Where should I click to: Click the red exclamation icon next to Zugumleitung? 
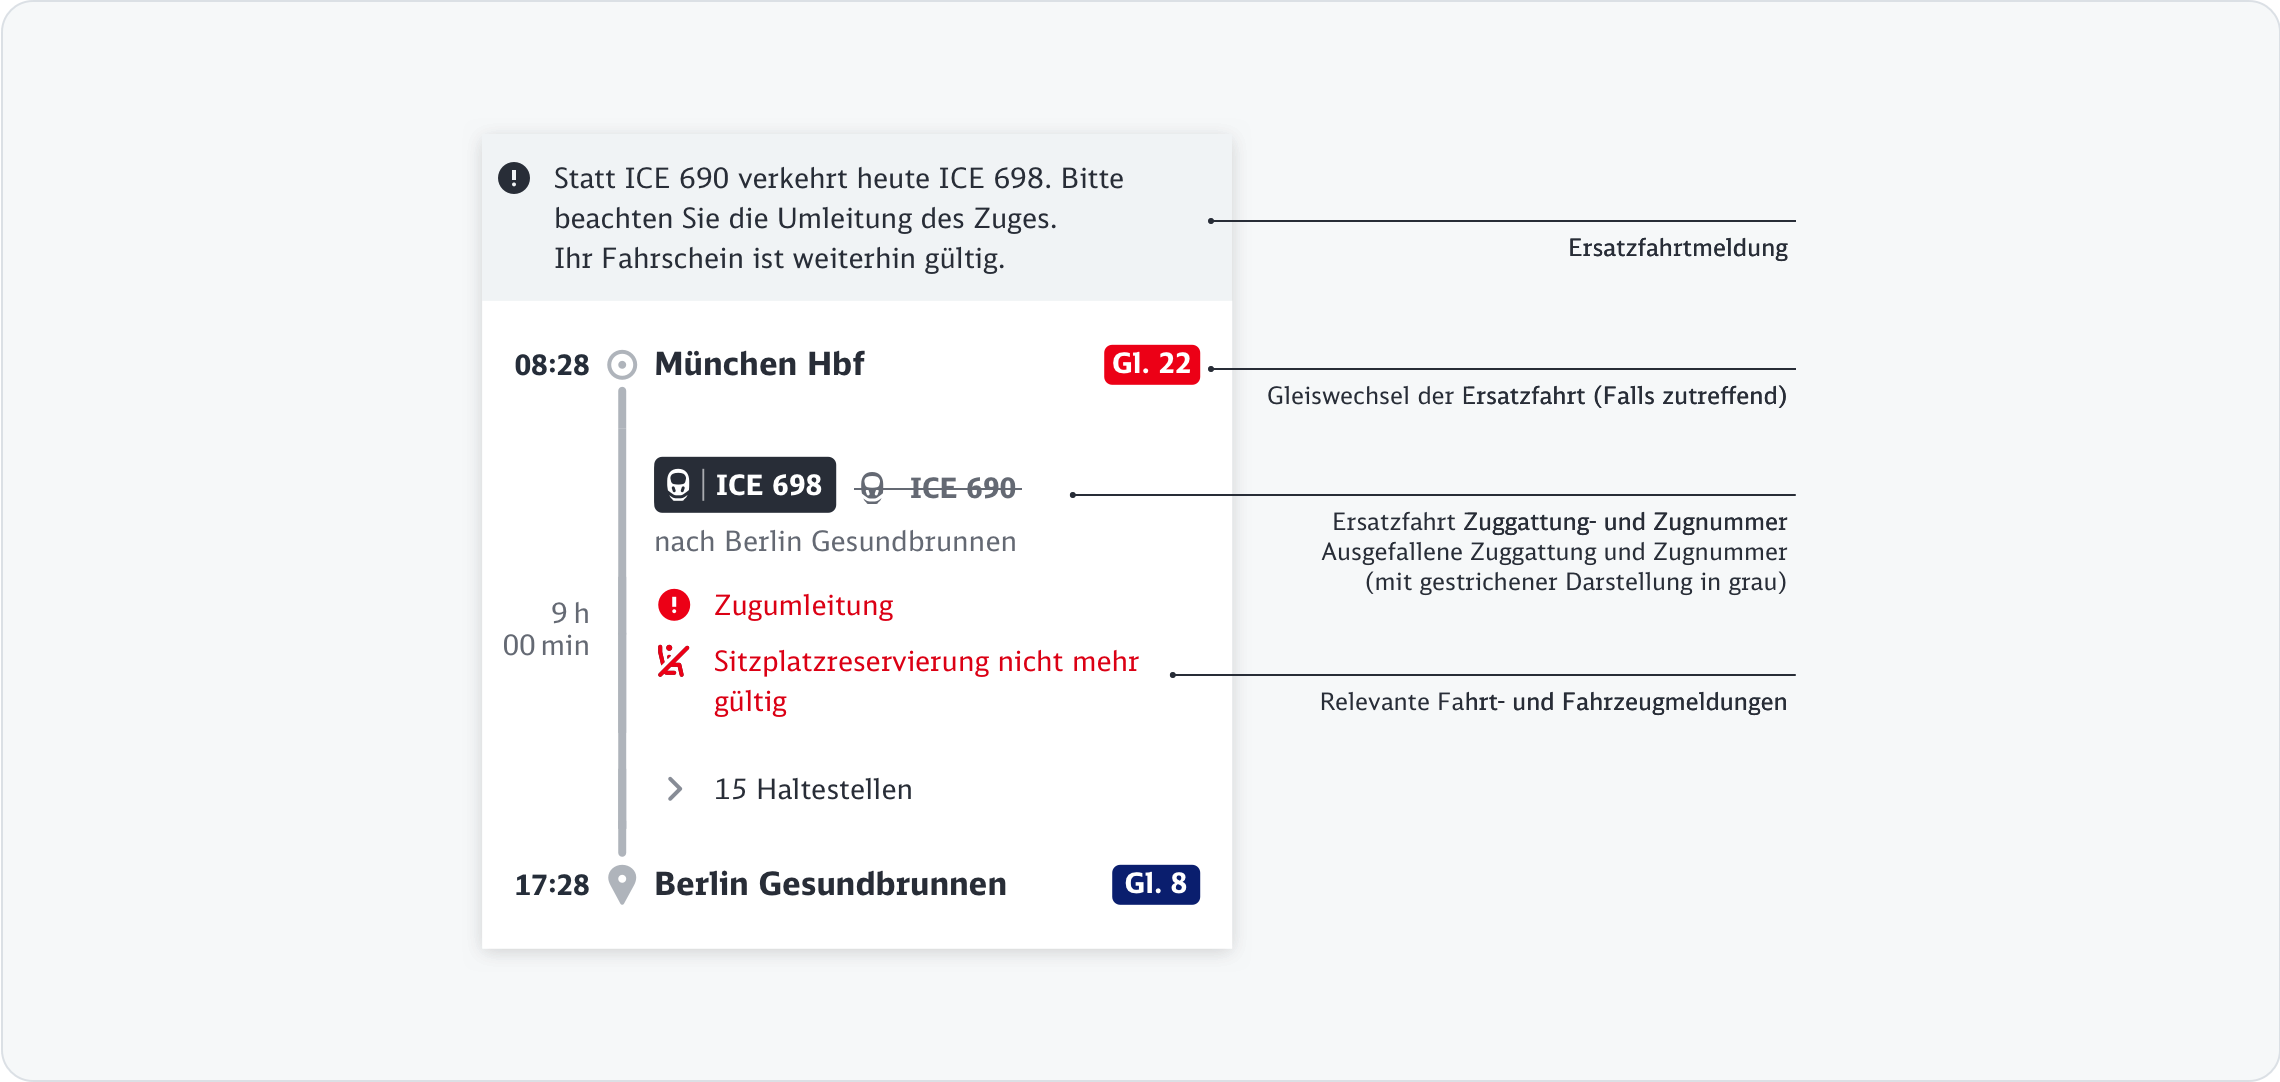tap(674, 605)
